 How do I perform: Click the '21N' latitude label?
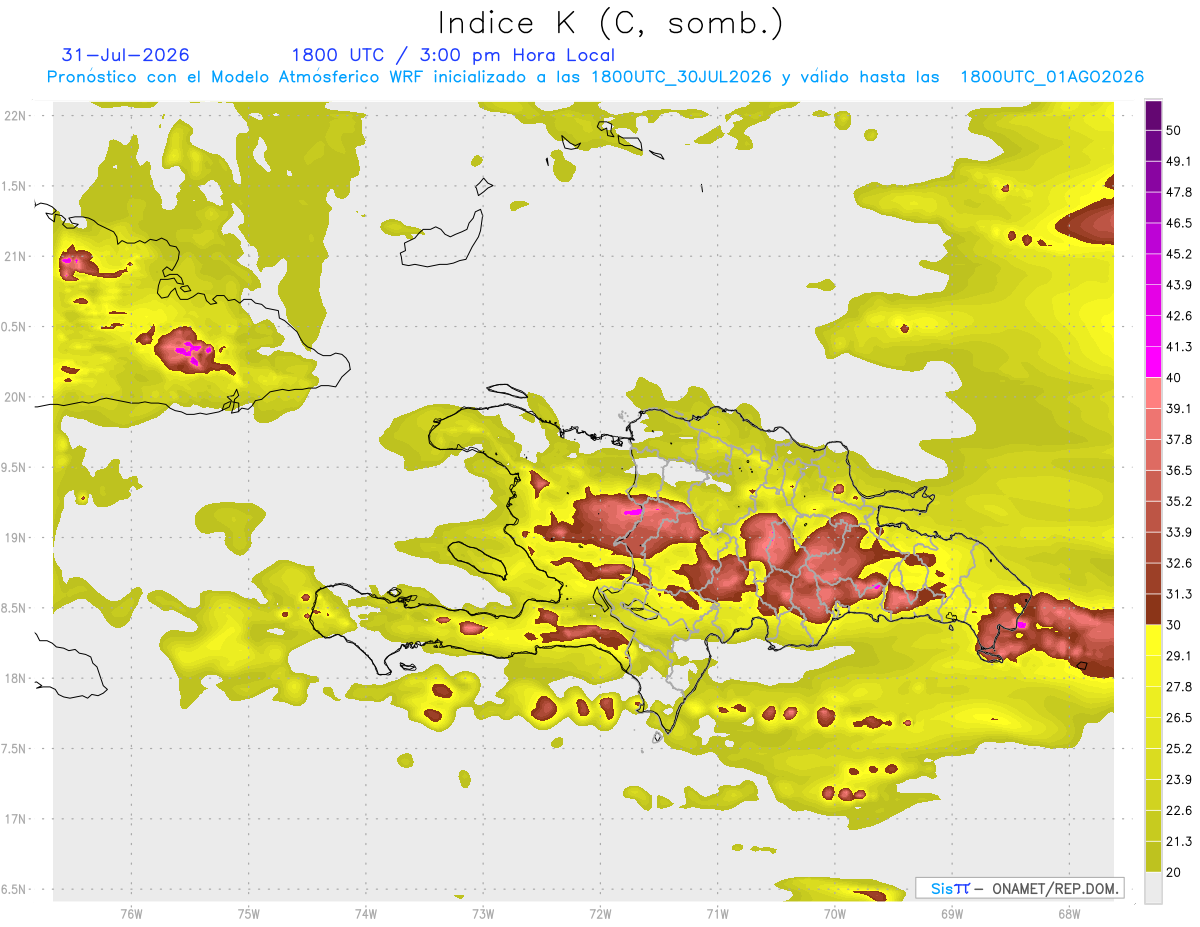pyautogui.click(x=17, y=257)
